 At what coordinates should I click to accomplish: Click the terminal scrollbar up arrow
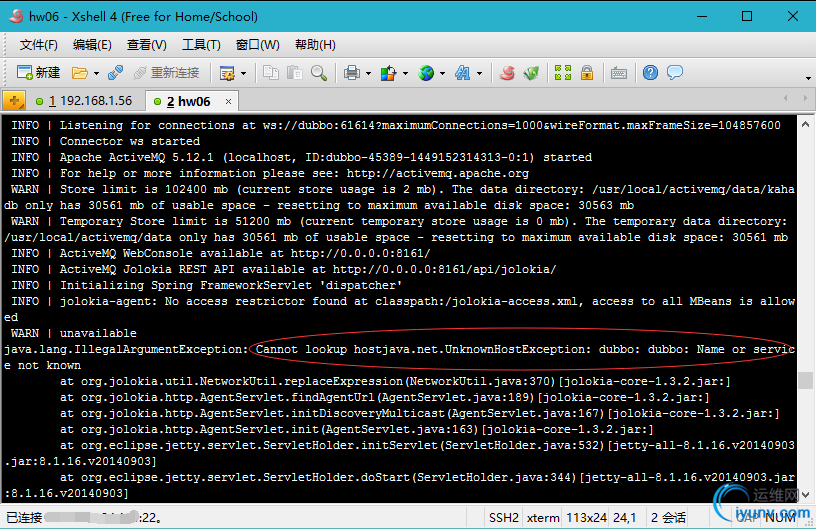[x=805, y=124]
